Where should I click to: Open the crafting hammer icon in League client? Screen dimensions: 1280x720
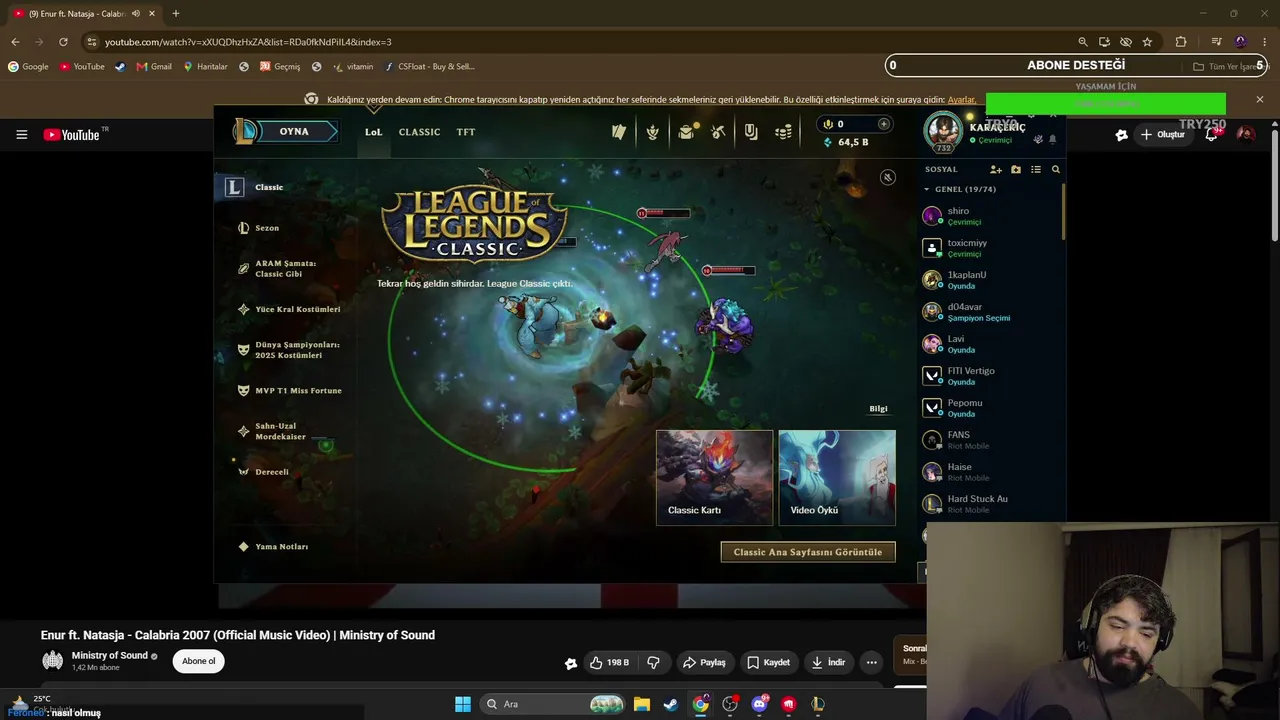[718, 132]
